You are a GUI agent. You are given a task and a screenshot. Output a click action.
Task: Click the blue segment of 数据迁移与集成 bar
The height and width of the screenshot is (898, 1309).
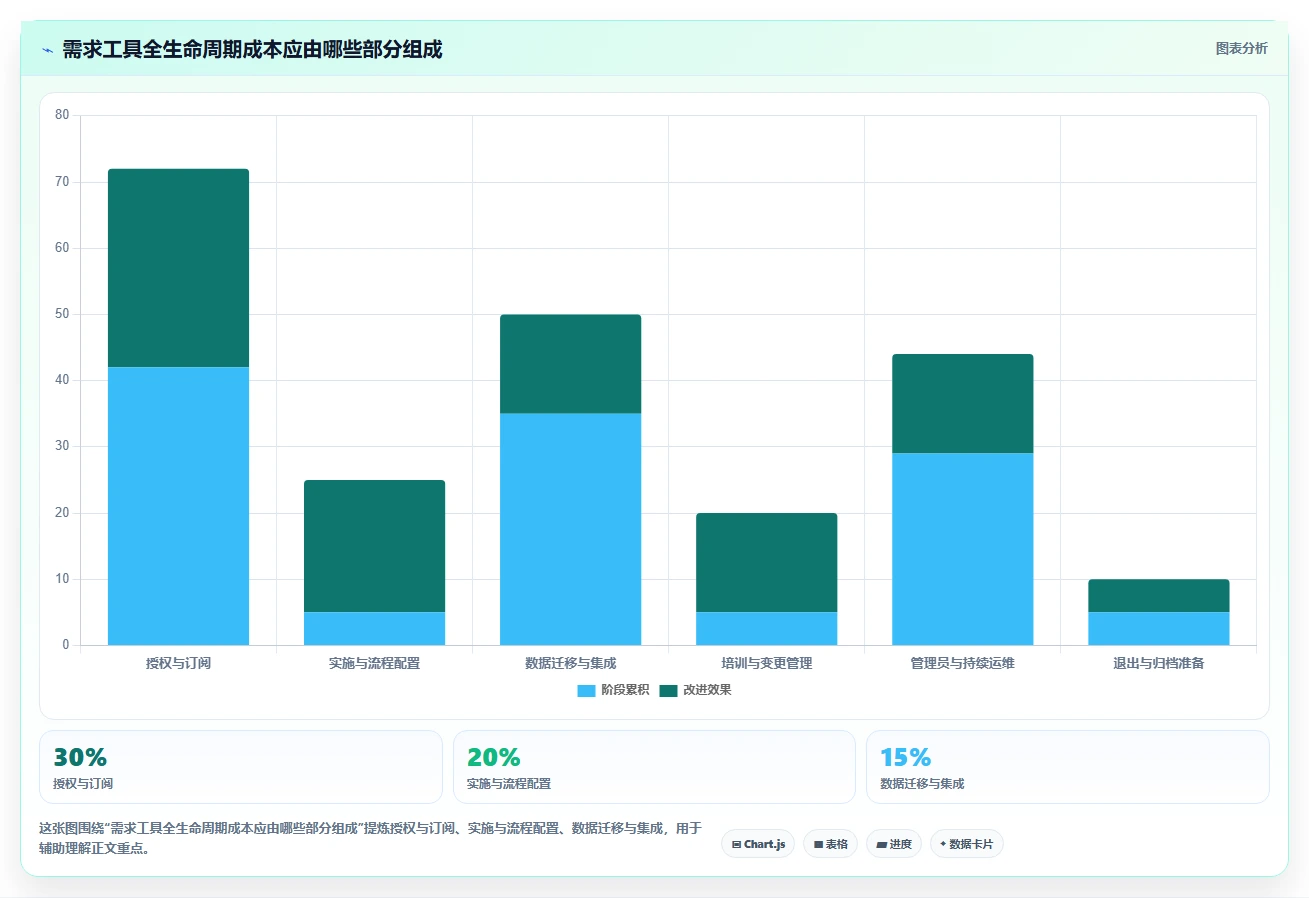pyautogui.click(x=570, y=529)
